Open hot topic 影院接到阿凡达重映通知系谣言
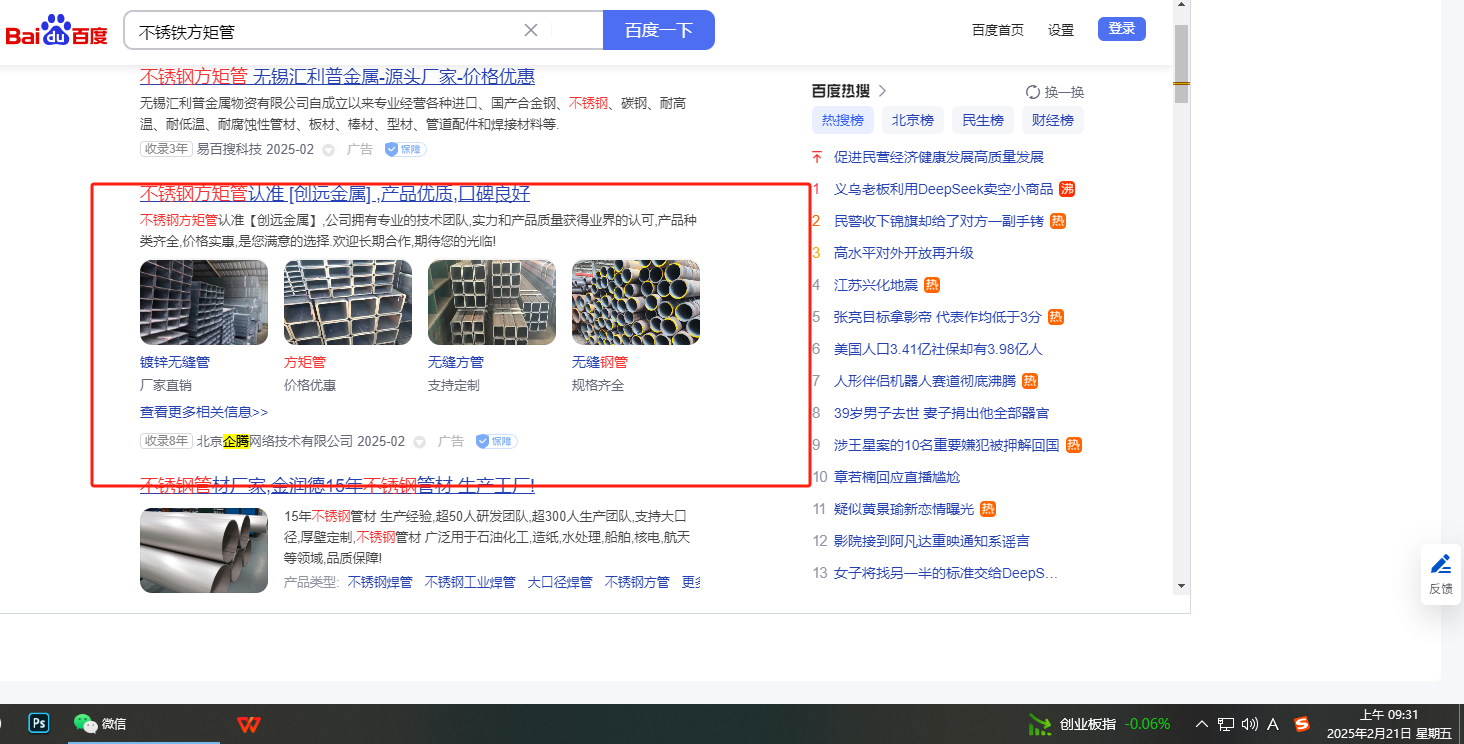The width and height of the screenshot is (1464, 744). coord(932,541)
